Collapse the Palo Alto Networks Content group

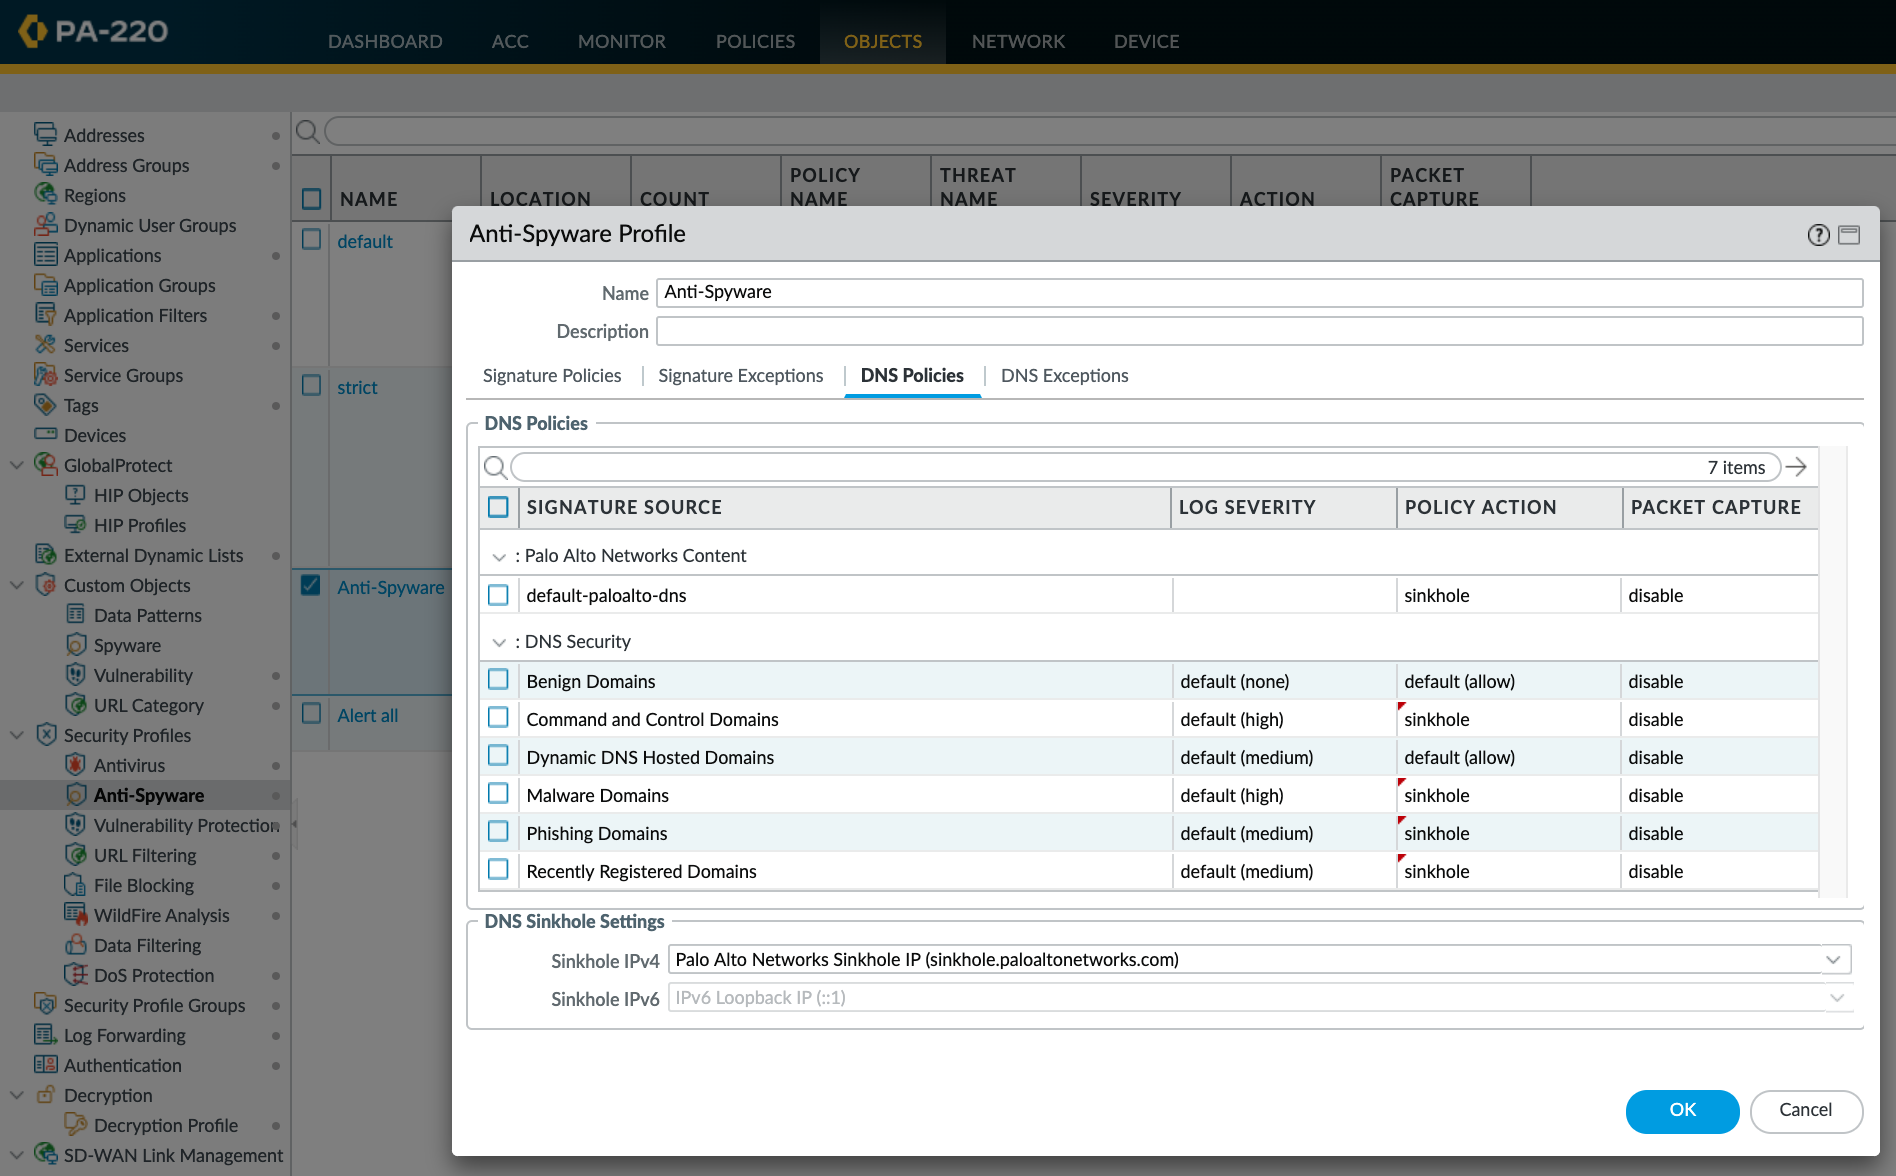(x=499, y=556)
